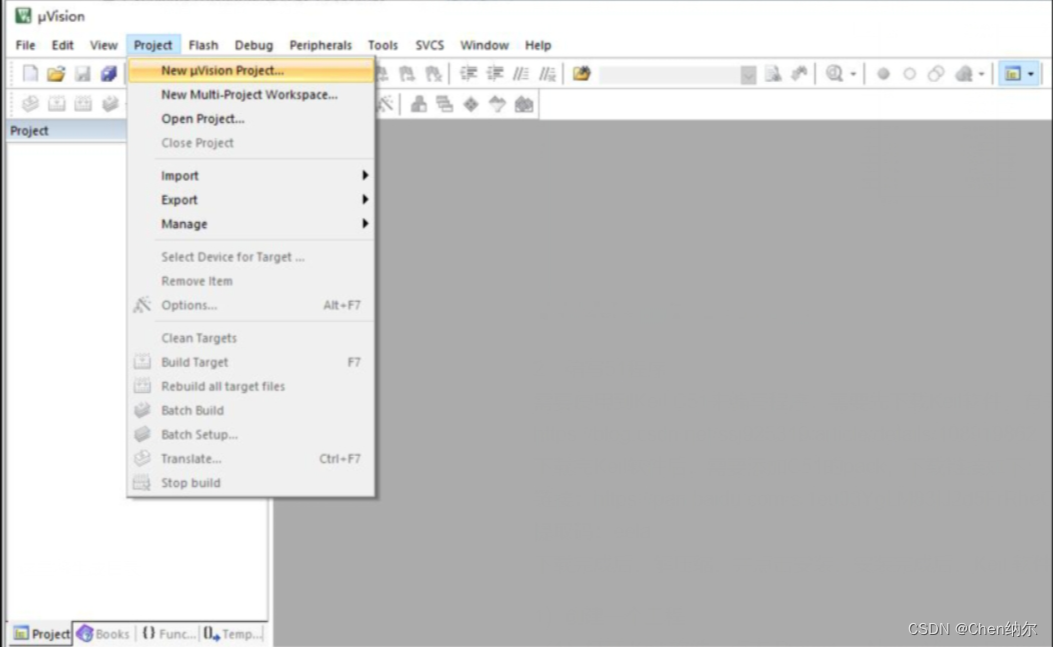
Task: Open the SVCS menu
Action: pyautogui.click(x=429, y=45)
